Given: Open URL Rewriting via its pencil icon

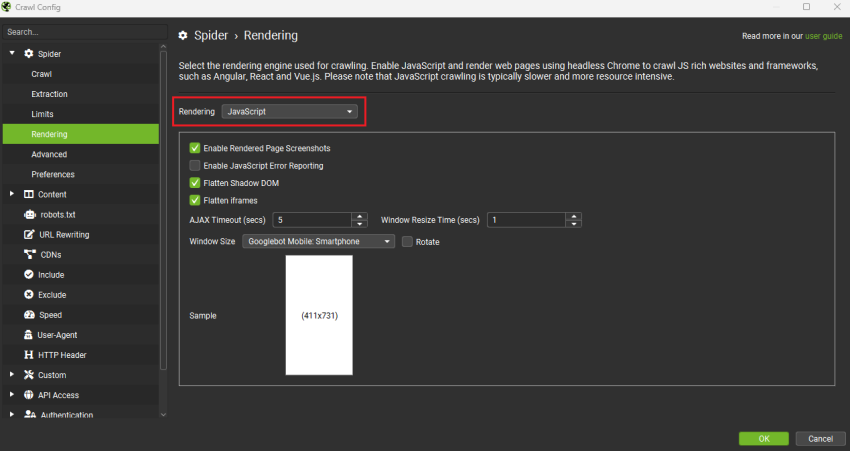Looking at the screenshot, I should (x=29, y=235).
